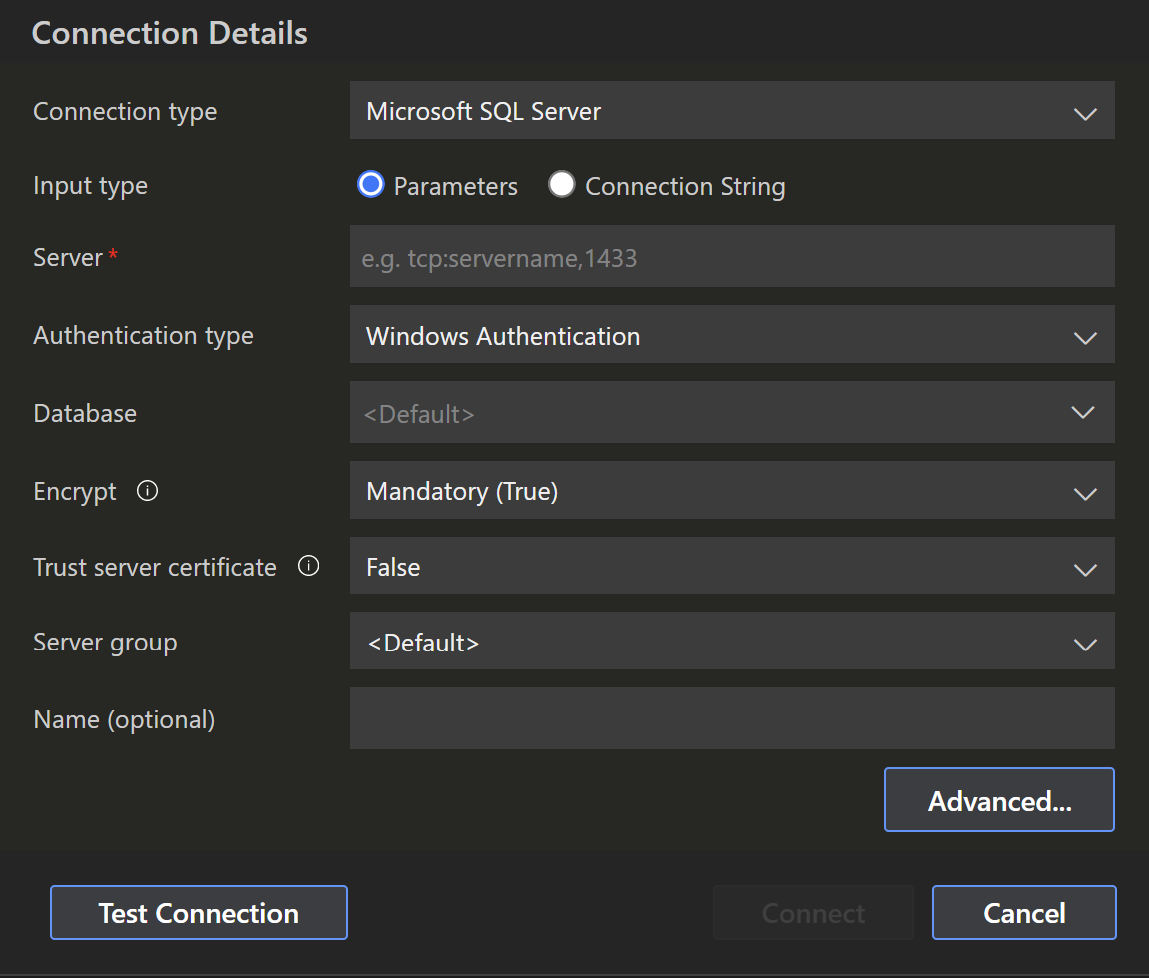Open the Microsoft SQL Server connection type dropdown
The width and height of the screenshot is (1149, 978).
(732, 110)
